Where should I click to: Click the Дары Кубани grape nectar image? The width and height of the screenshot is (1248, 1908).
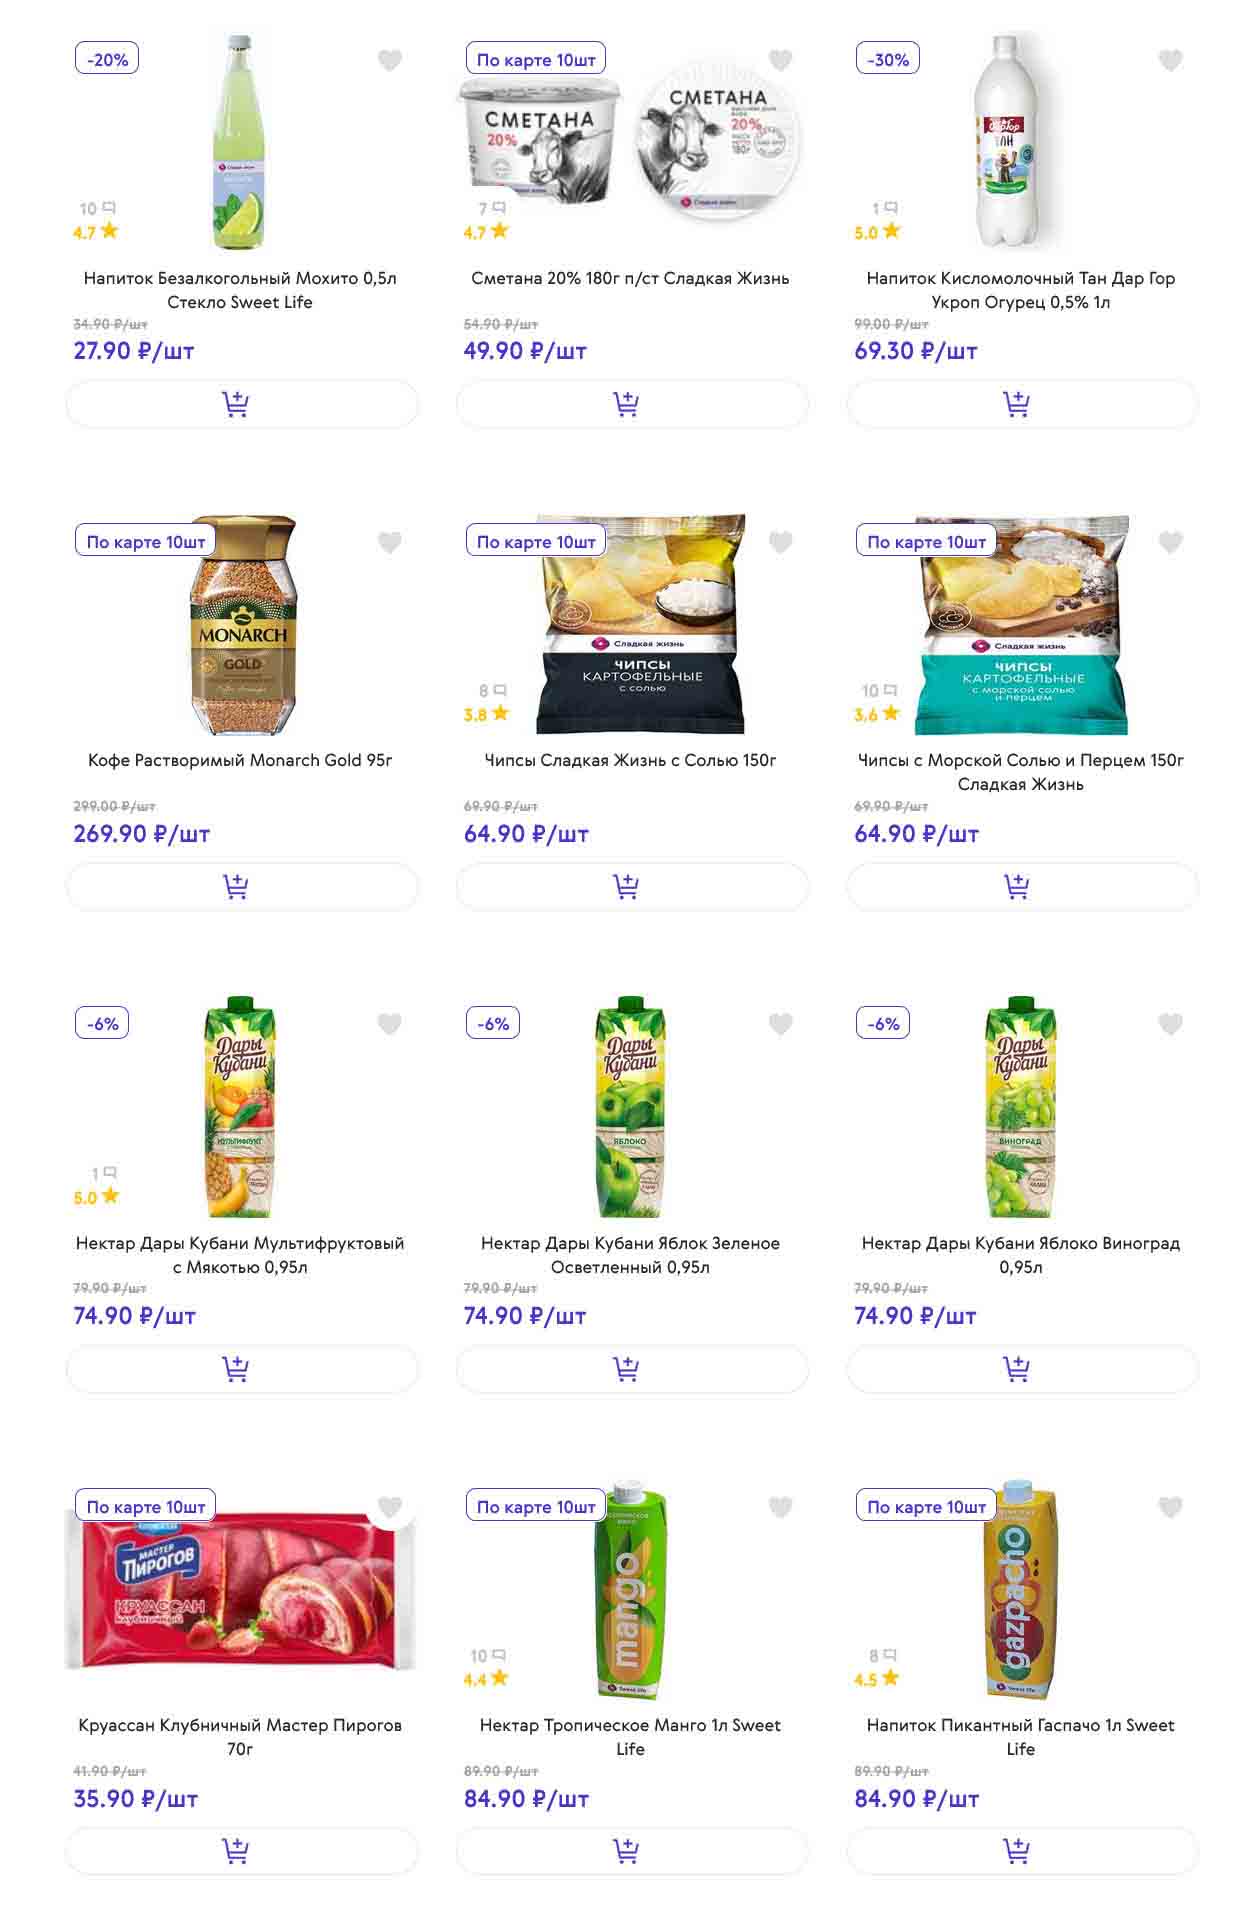coord(1020,1107)
